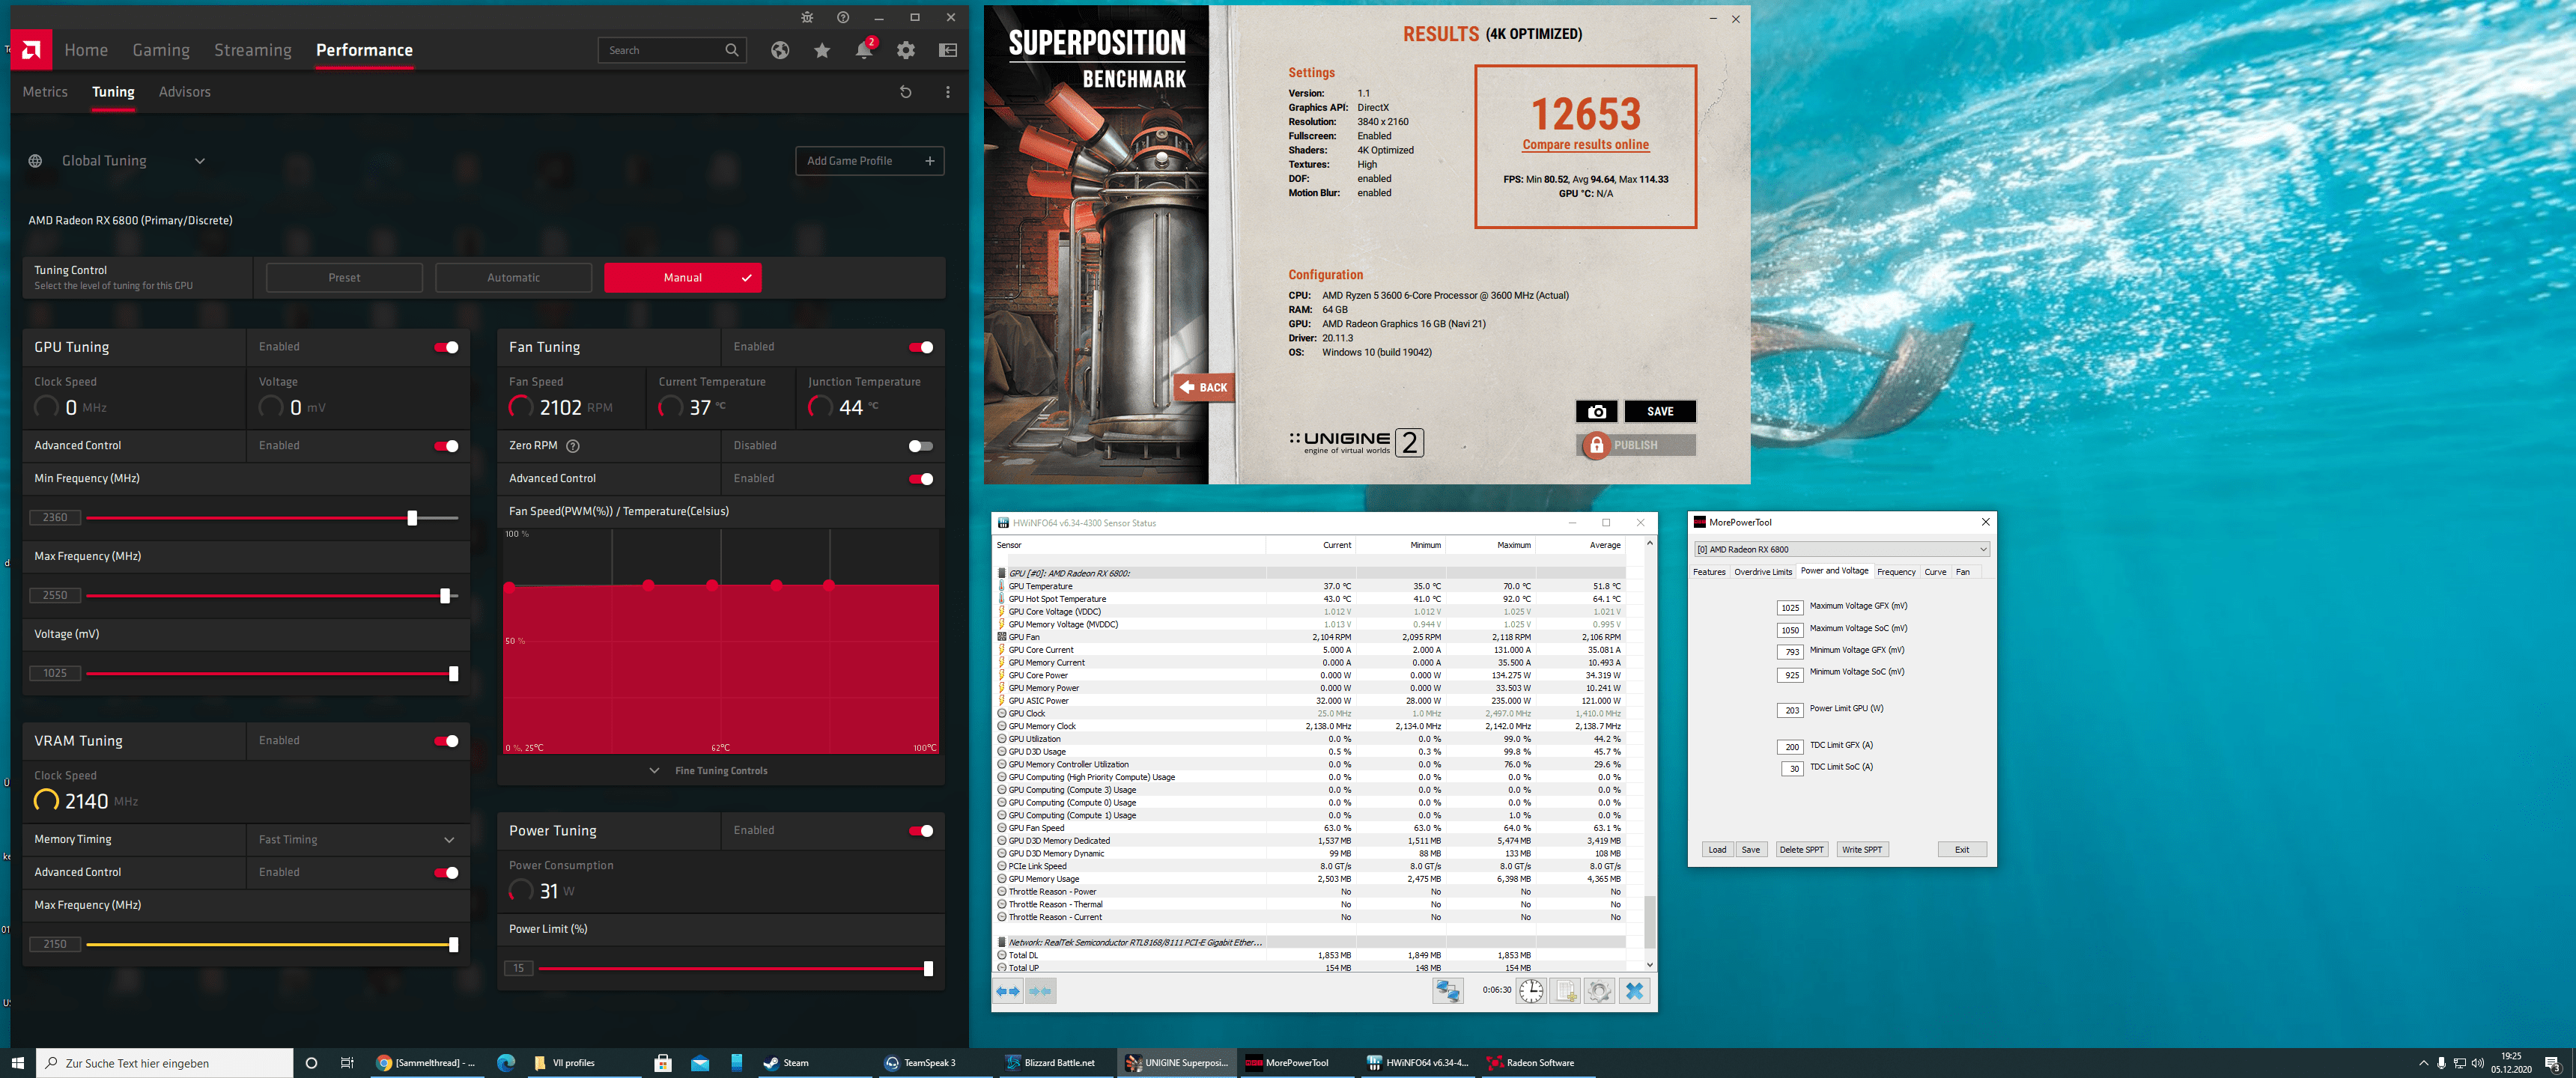Click the Compare results online link
This screenshot has height=1078, width=2576.
point(1585,145)
